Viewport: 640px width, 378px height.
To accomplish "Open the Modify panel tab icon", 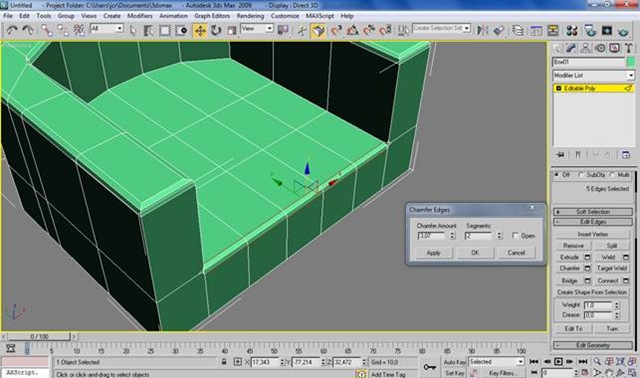I will [x=571, y=48].
